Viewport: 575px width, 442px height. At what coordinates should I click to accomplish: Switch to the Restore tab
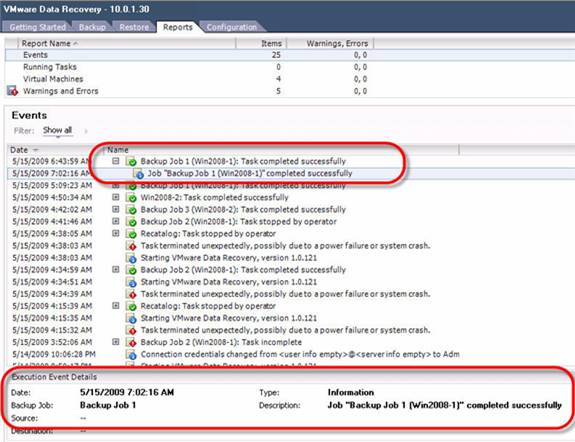(134, 27)
